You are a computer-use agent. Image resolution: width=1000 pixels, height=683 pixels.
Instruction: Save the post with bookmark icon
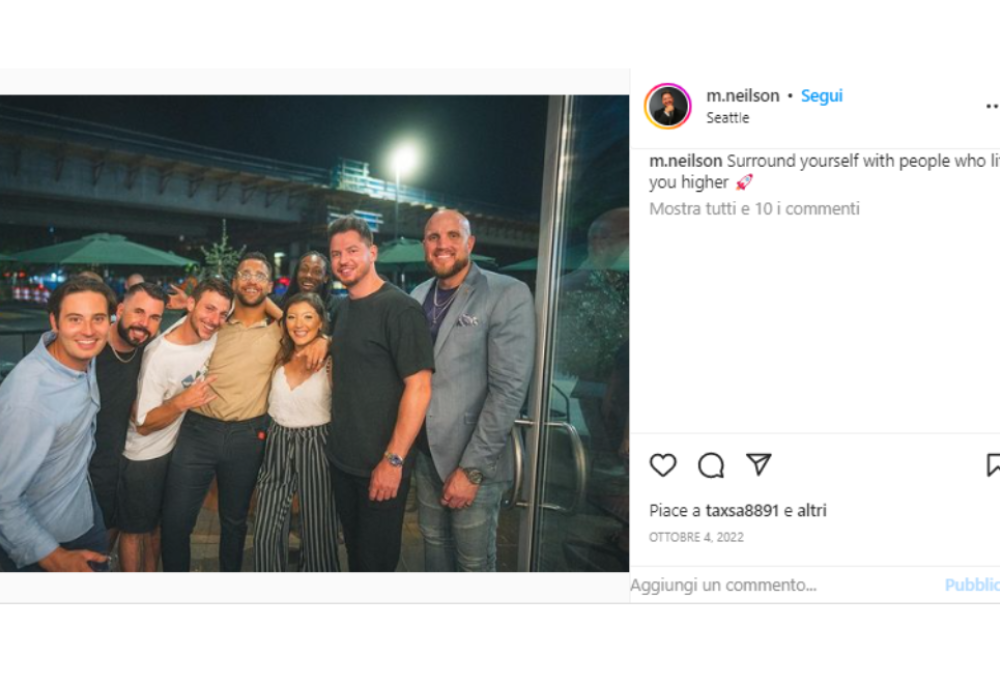pyautogui.click(x=993, y=465)
